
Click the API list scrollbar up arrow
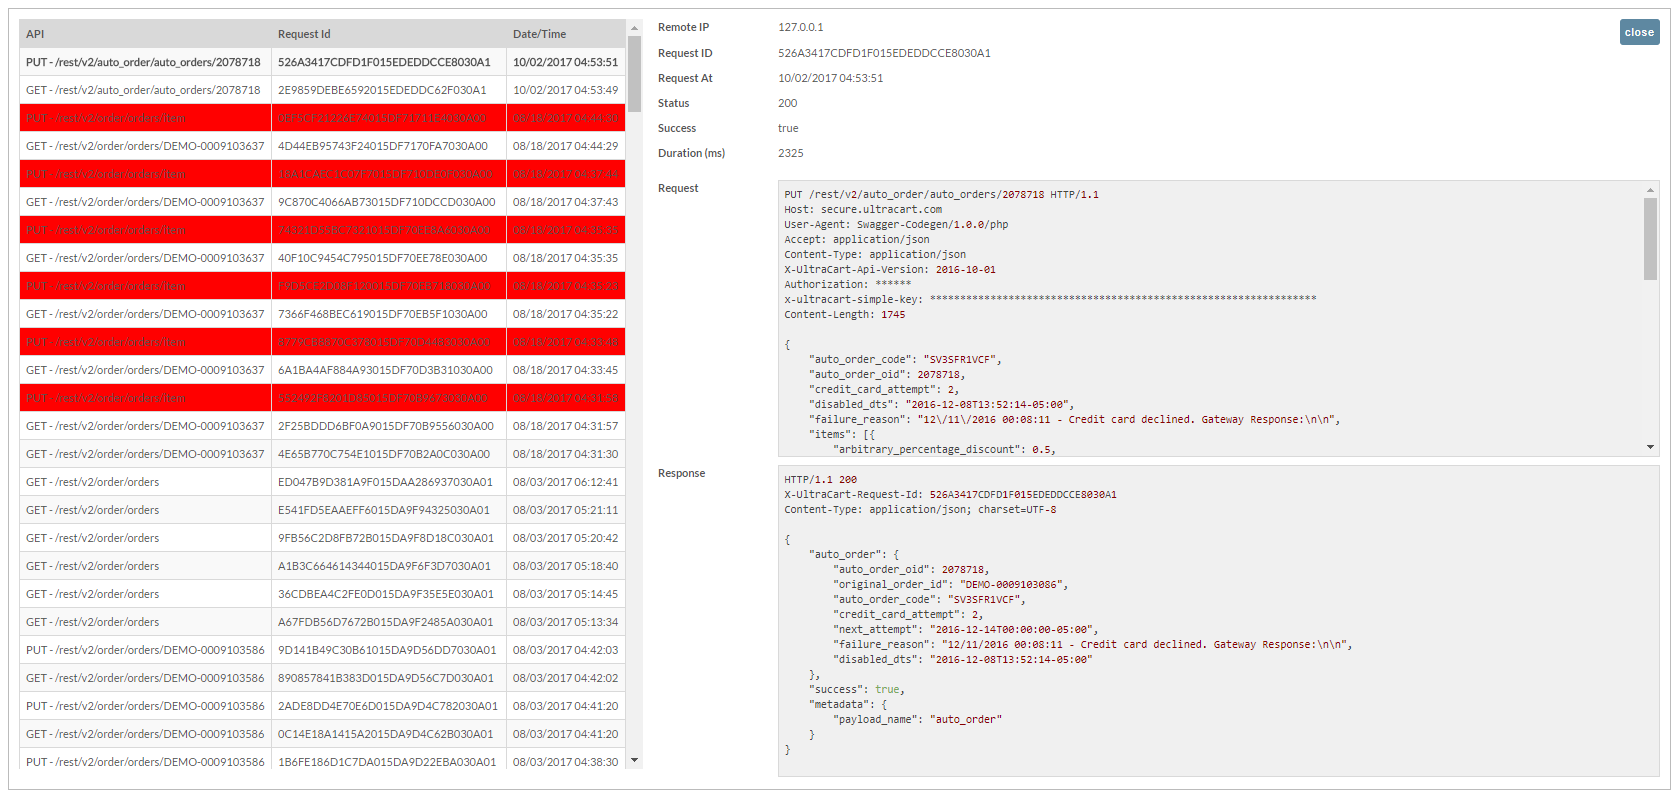click(634, 28)
